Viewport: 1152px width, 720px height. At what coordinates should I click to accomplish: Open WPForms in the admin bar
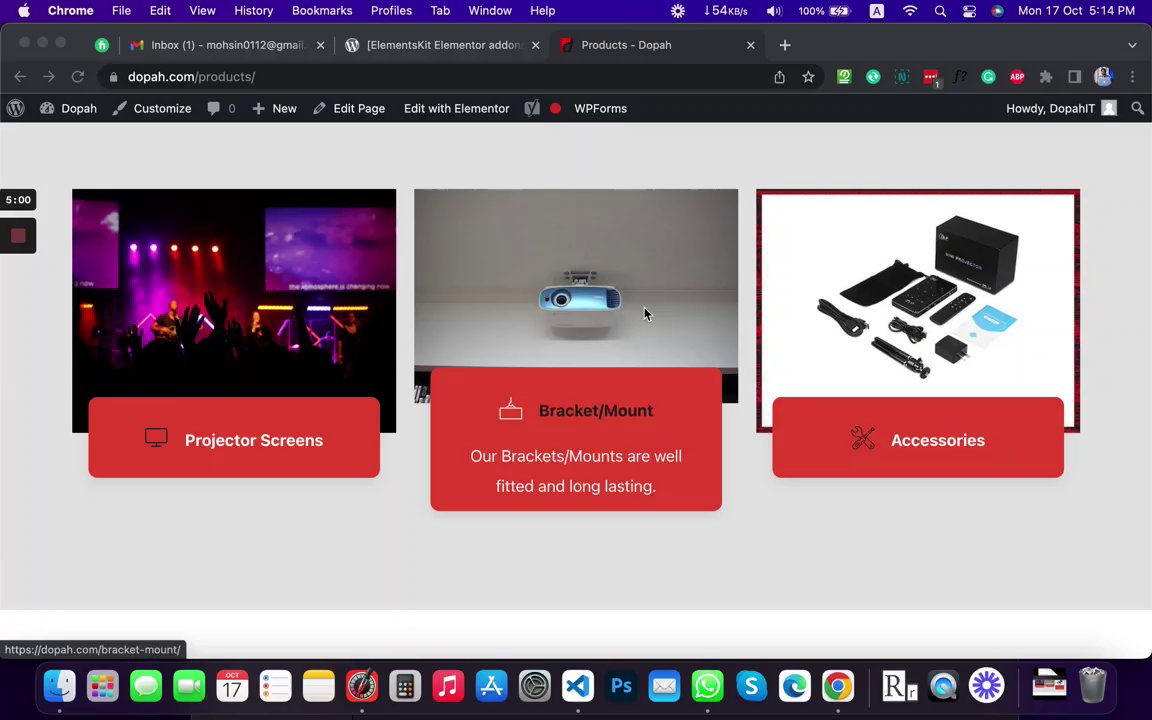[600, 108]
